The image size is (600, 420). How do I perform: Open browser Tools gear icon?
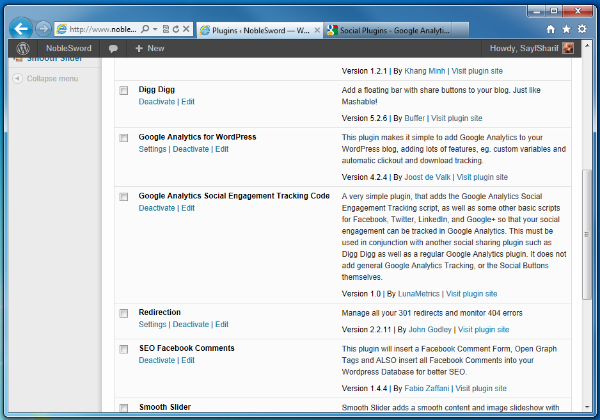[582, 29]
